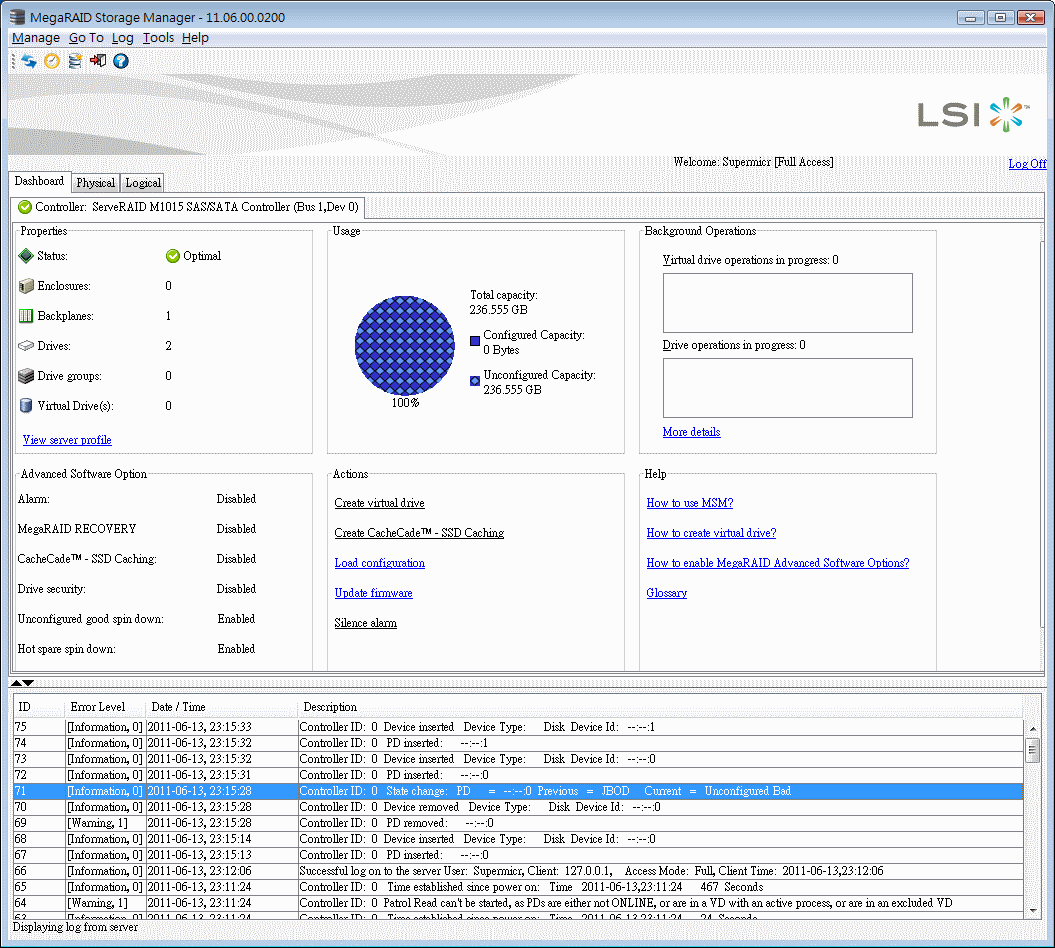This screenshot has width=1055, height=948.
Task: Open the View server profile link
Action: pyautogui.click(x=67, y=440)
